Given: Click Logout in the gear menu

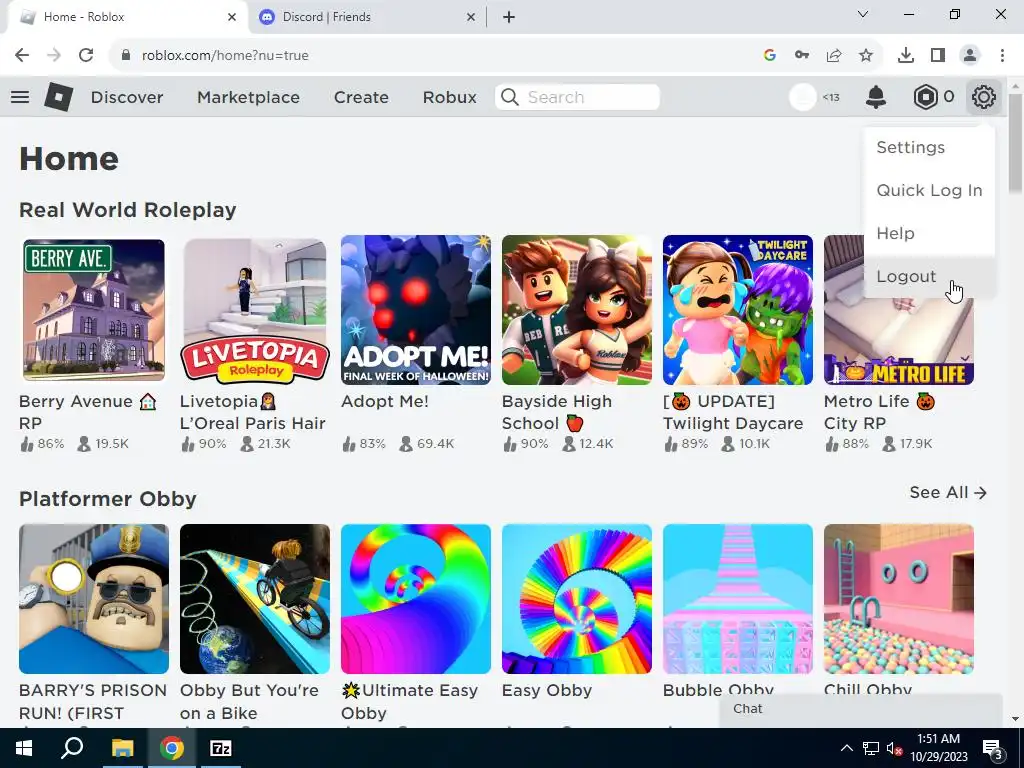Looking at the screenshot, I should (906, 276).
